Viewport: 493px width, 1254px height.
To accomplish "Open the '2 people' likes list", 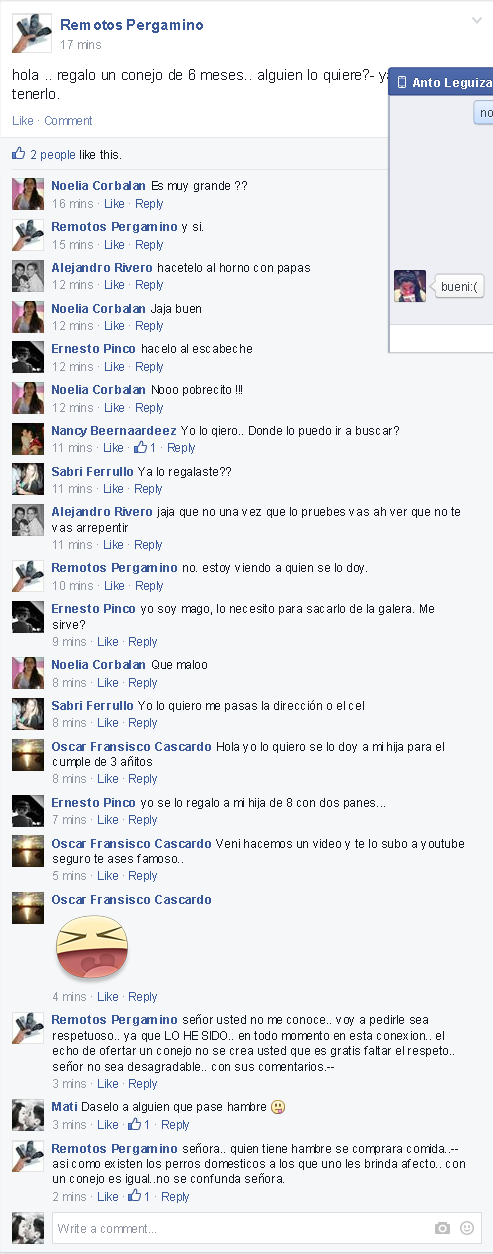I will pos(53,155).
